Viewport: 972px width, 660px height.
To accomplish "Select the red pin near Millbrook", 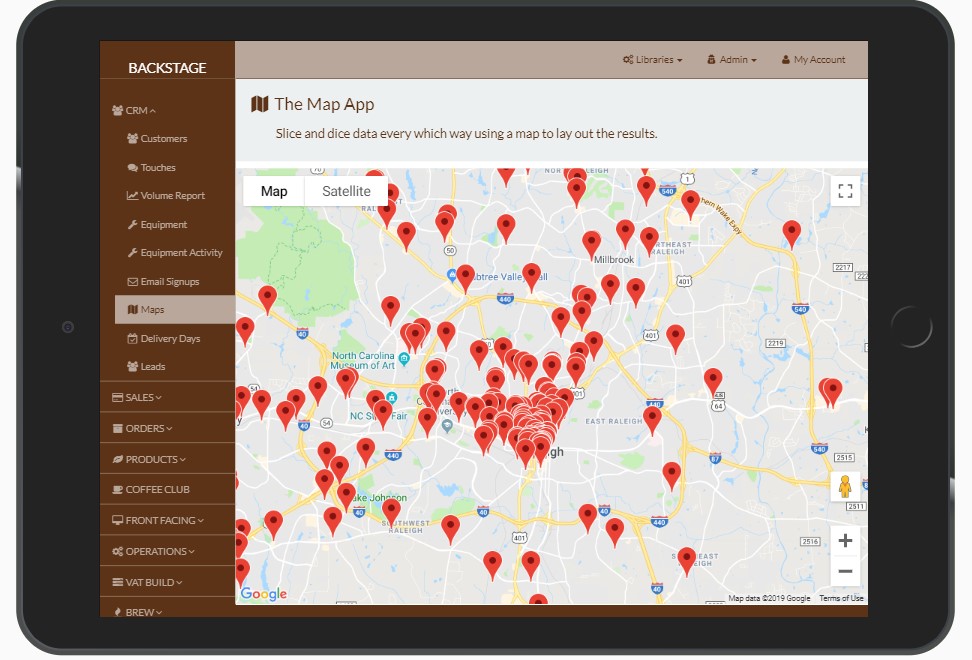I will click(592, 241).
